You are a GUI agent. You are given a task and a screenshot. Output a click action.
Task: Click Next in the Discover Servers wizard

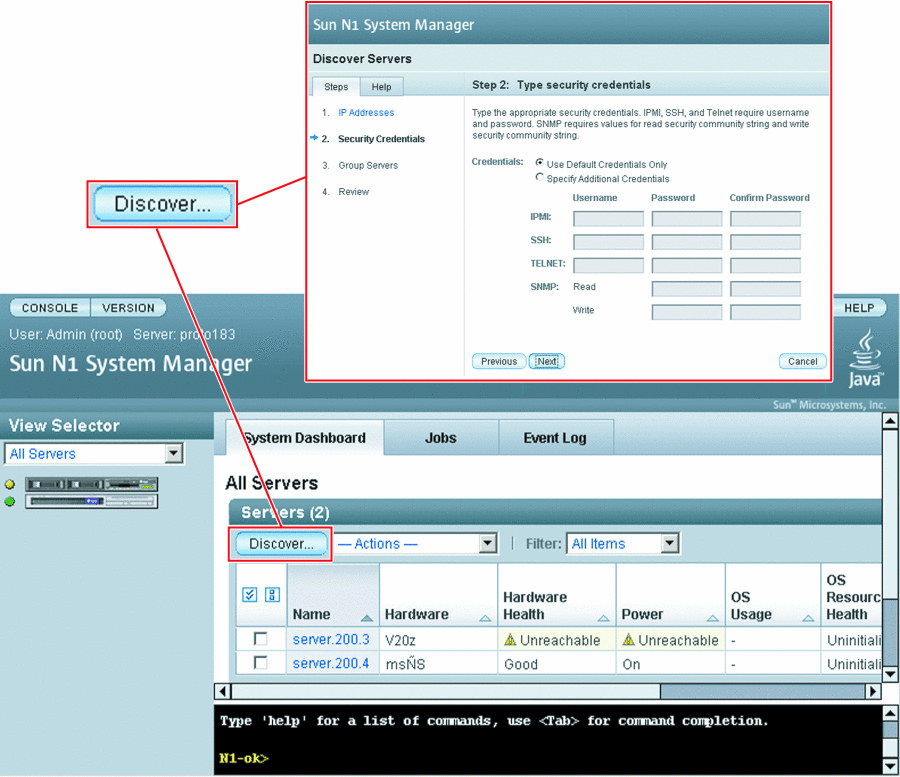[x=546, y=362]
